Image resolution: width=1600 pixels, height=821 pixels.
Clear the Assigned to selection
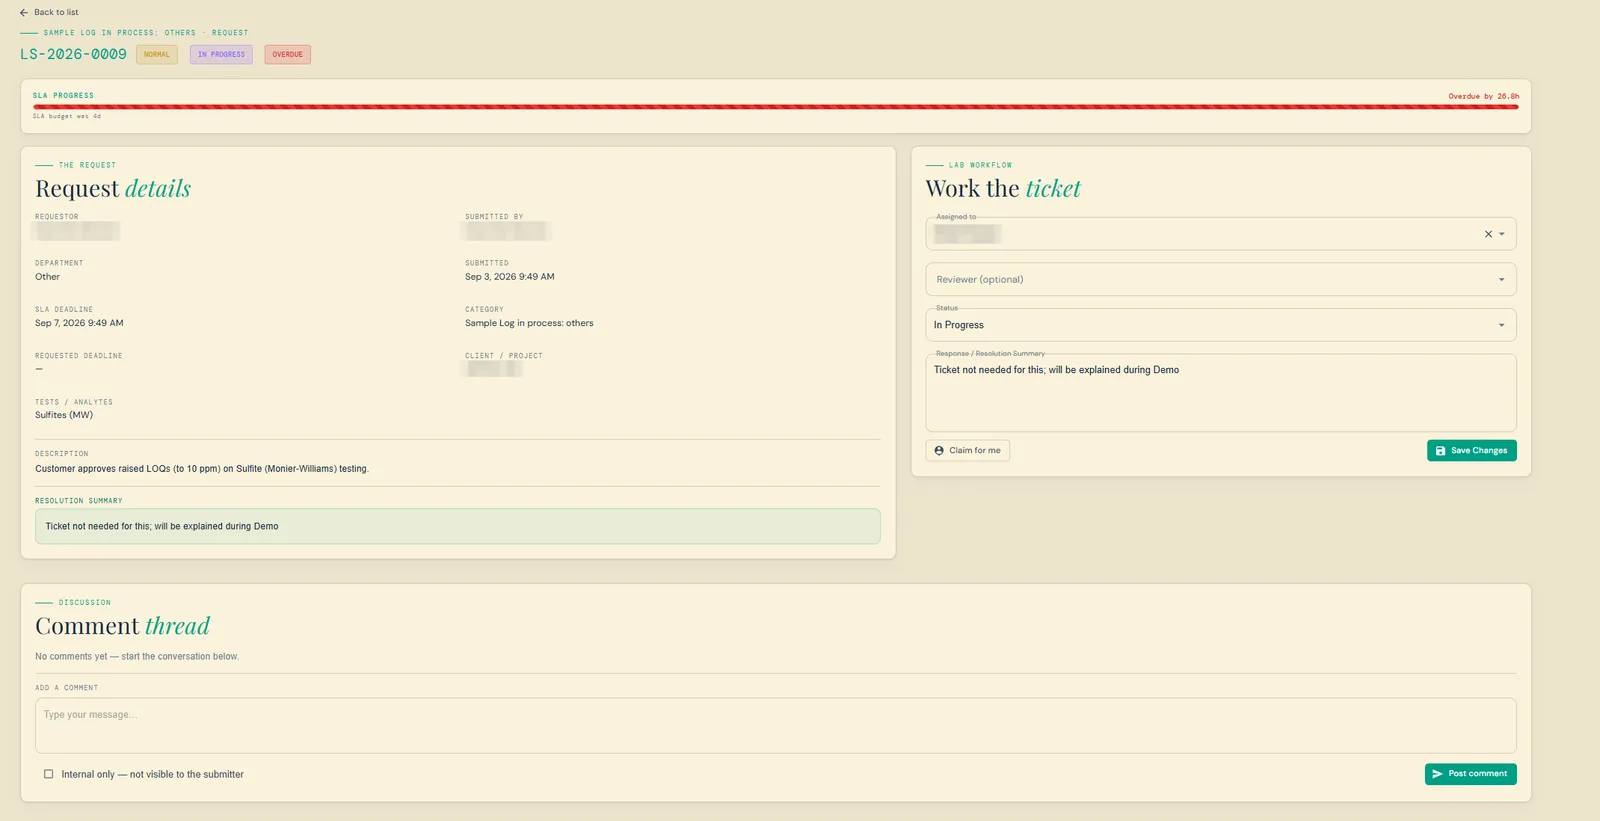click(1488, 234)
